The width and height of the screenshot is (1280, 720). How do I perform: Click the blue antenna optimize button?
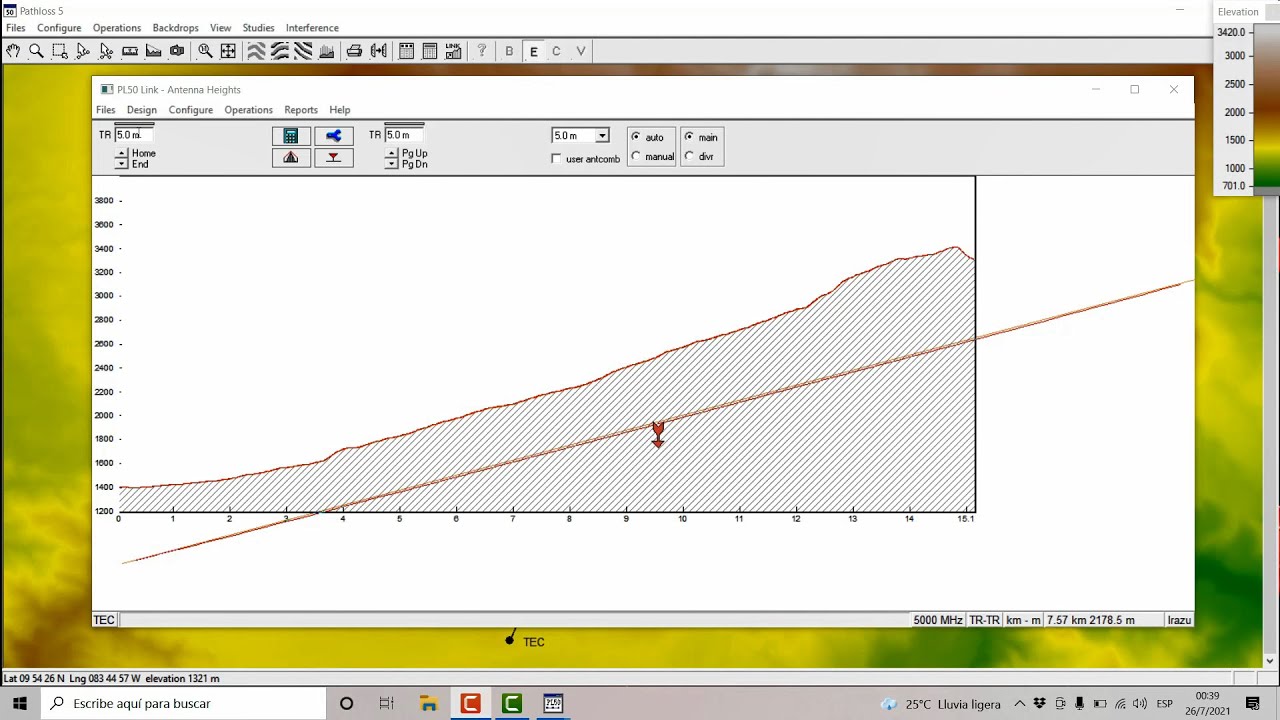tap(334, 136)
